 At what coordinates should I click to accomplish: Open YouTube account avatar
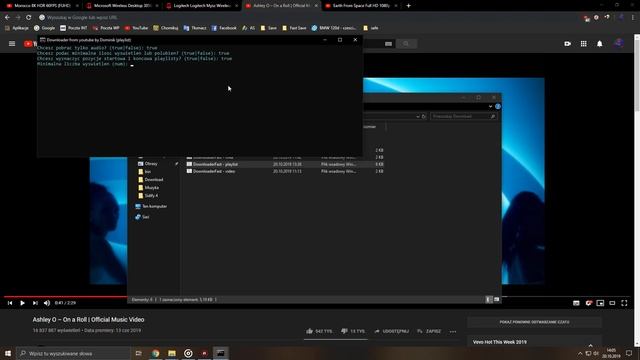[x=619, y=43]
